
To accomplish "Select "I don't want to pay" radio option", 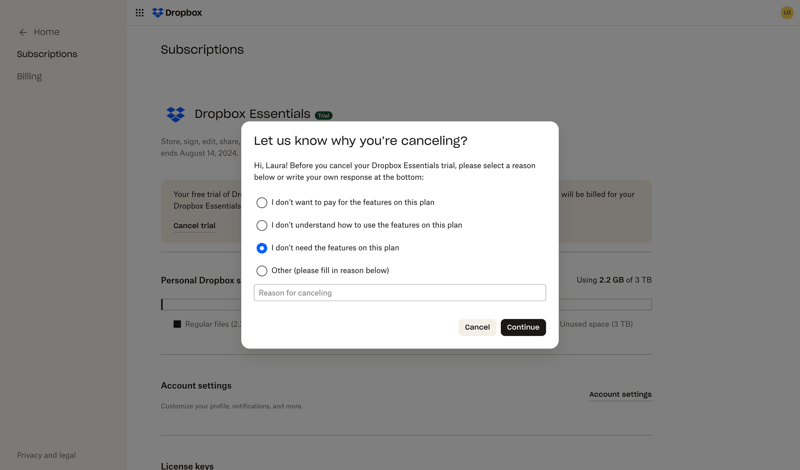I will point(262,203).
